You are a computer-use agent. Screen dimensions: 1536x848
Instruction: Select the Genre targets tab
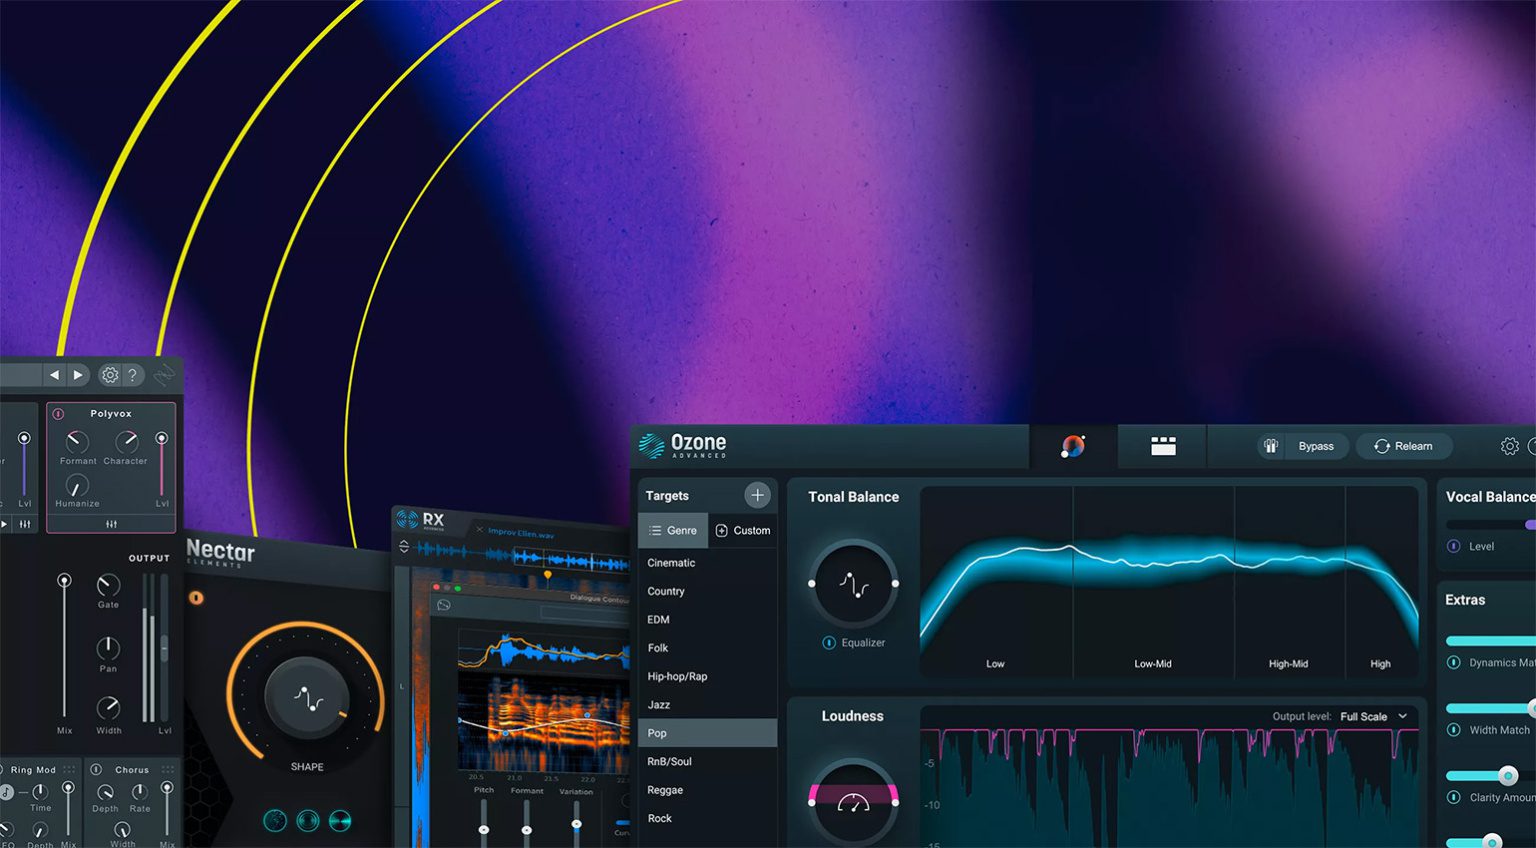[673, 530]
